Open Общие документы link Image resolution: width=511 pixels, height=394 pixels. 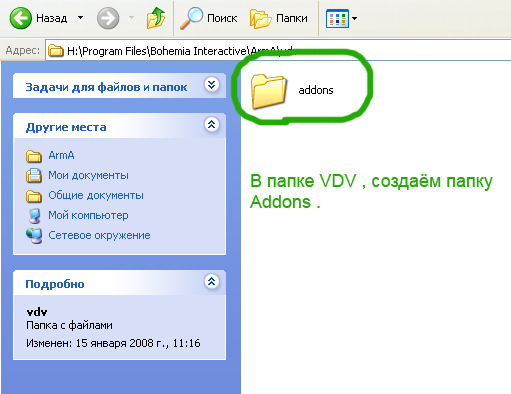tap(96, 195)
